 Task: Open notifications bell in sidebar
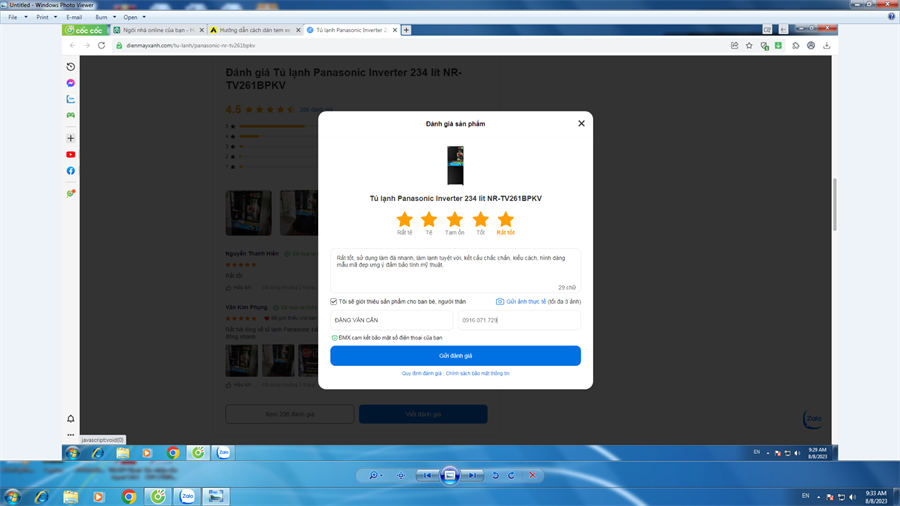[71, 419]
